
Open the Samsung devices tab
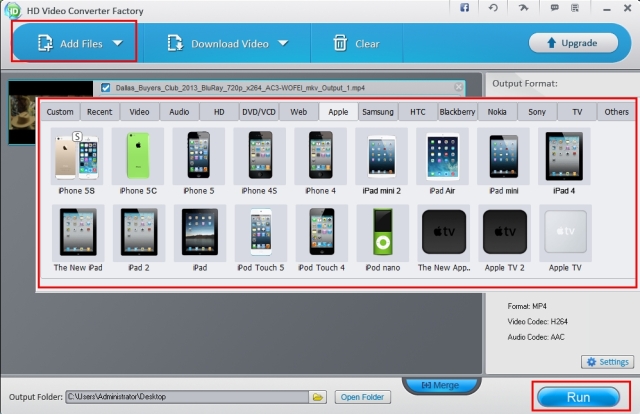(378, 112)
